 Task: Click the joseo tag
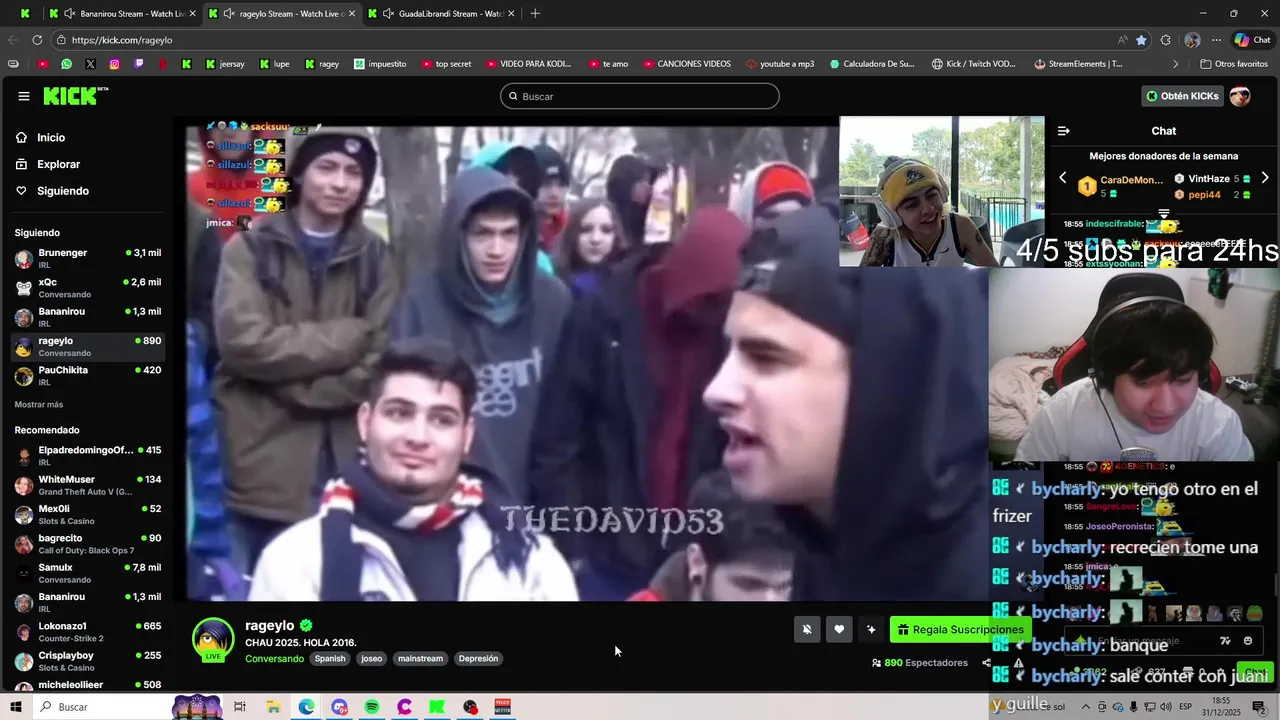click(x=372, y=659)
